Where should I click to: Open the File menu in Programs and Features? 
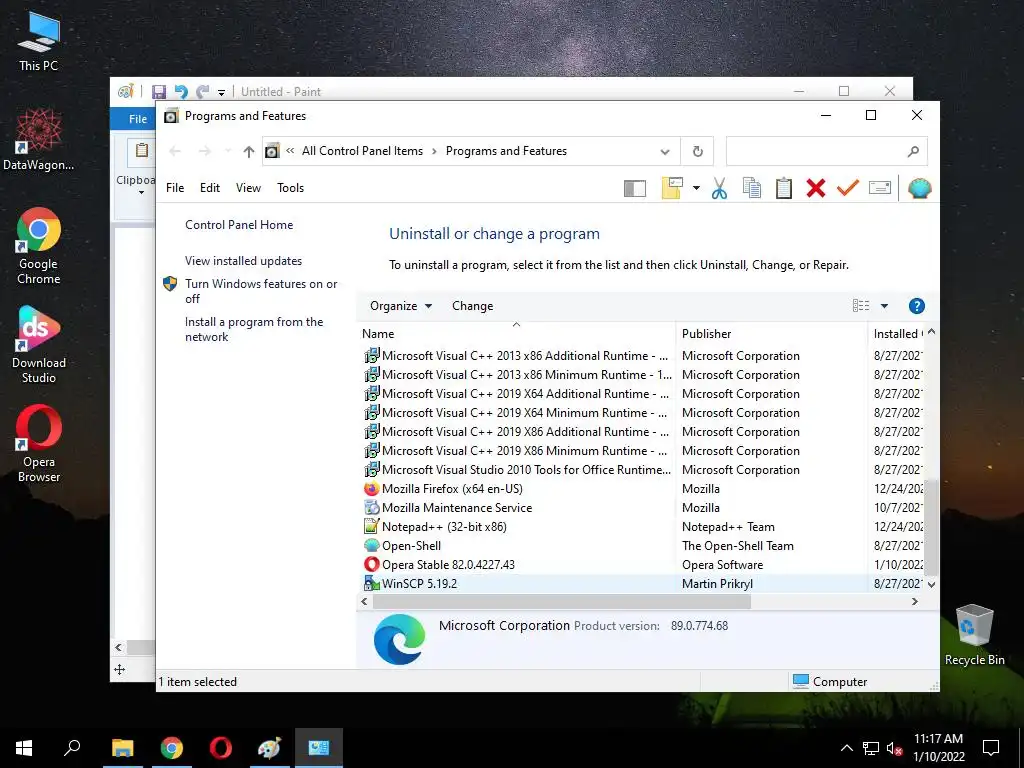point(175,188)
